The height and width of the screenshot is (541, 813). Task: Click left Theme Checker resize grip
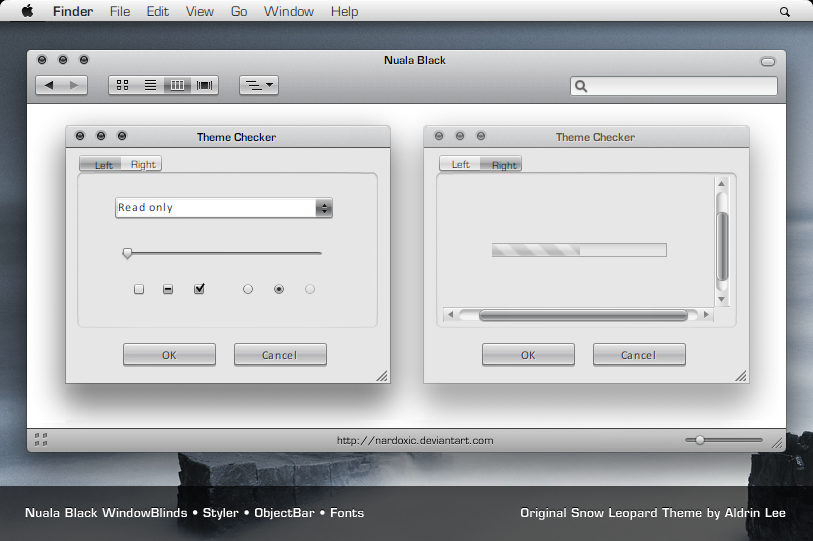382,376
